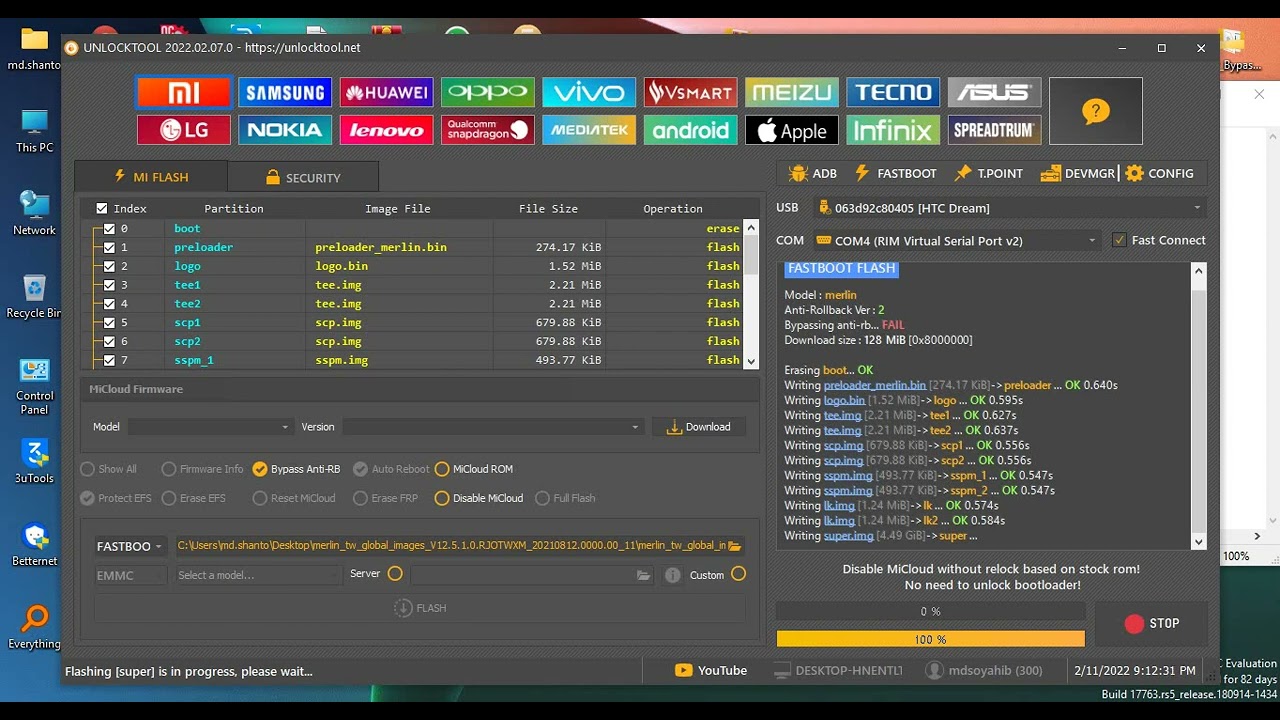Viewport: 1280px width, 720px height.
Task: Open Betternet desktop shortcut
Action: (35, 544)
